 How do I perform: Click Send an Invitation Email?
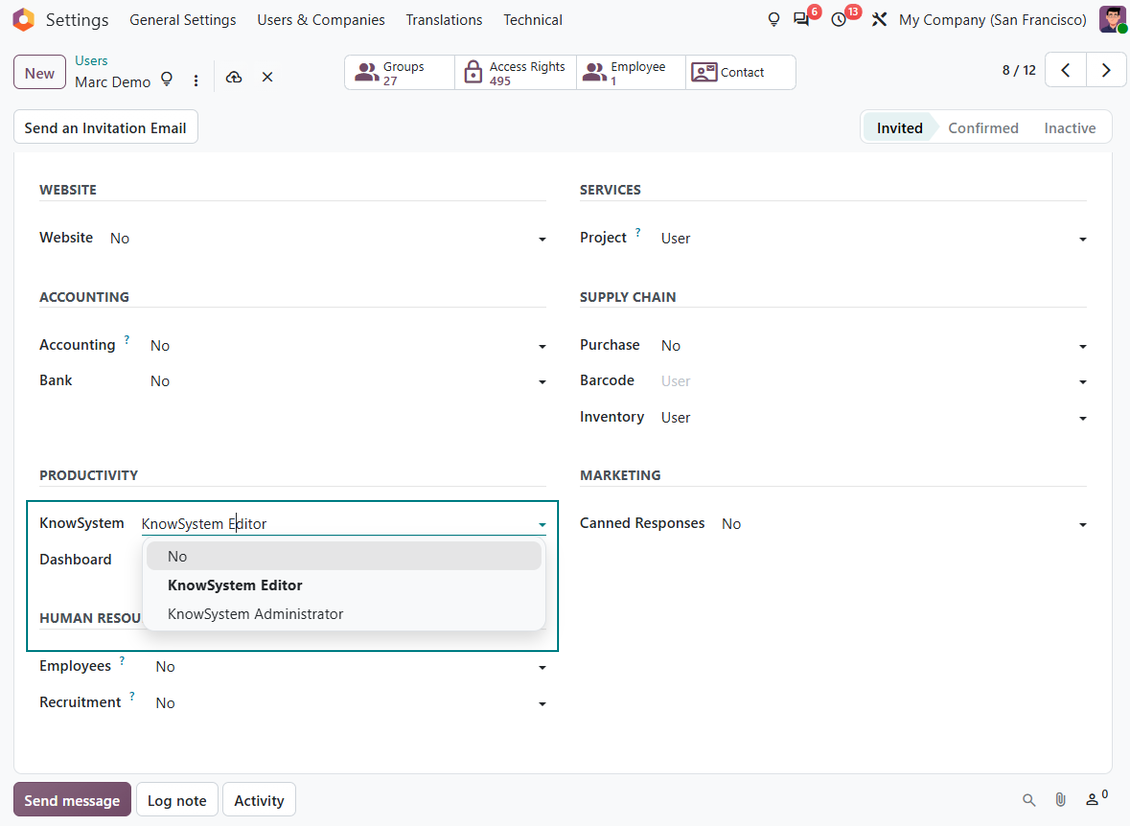pos(105,128)
